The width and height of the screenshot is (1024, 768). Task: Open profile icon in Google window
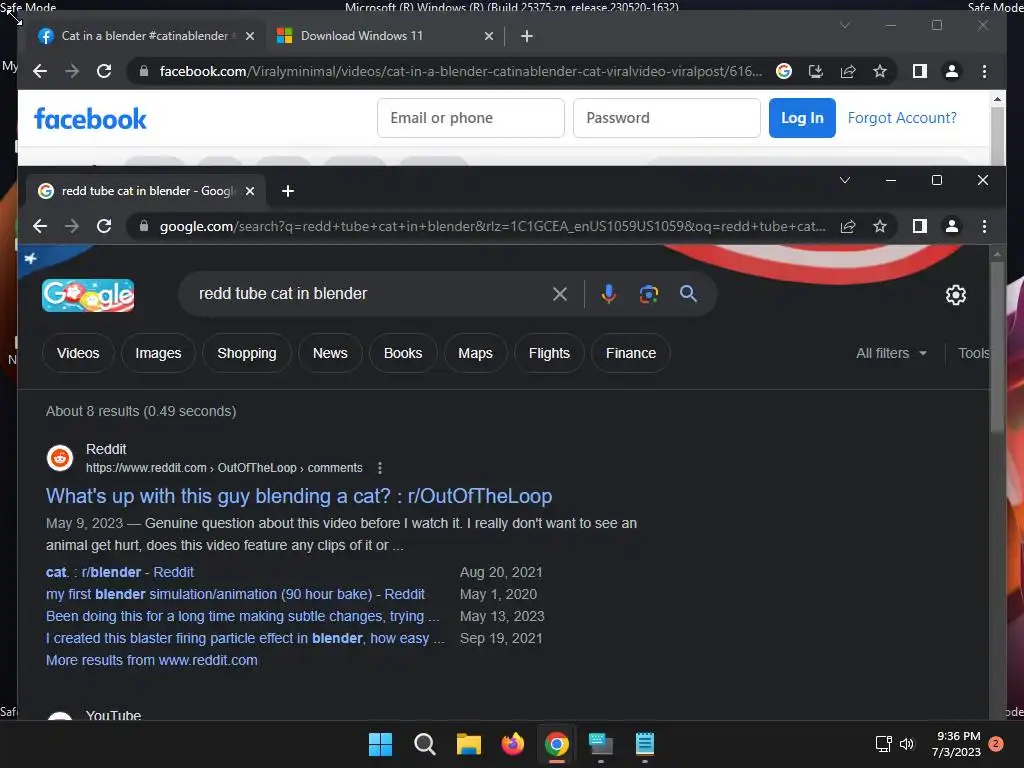click(x=952, y=227)
